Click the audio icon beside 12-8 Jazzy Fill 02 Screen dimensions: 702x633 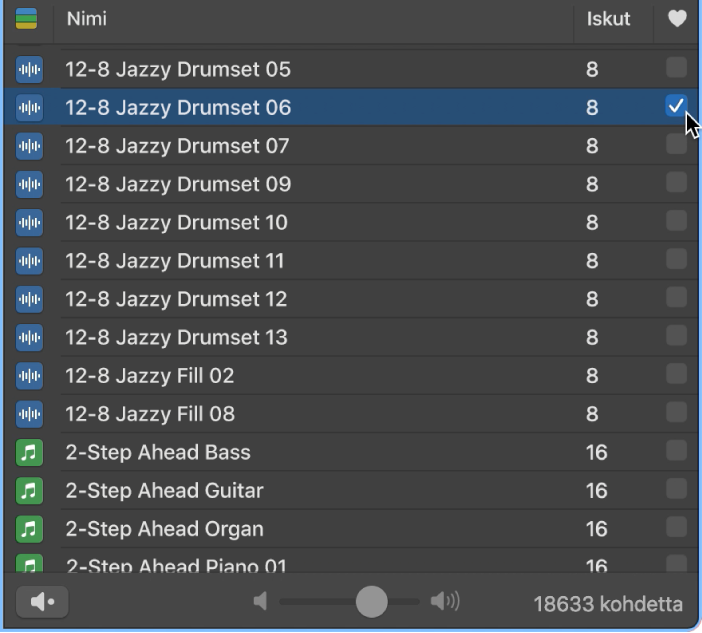click(30, 376)
